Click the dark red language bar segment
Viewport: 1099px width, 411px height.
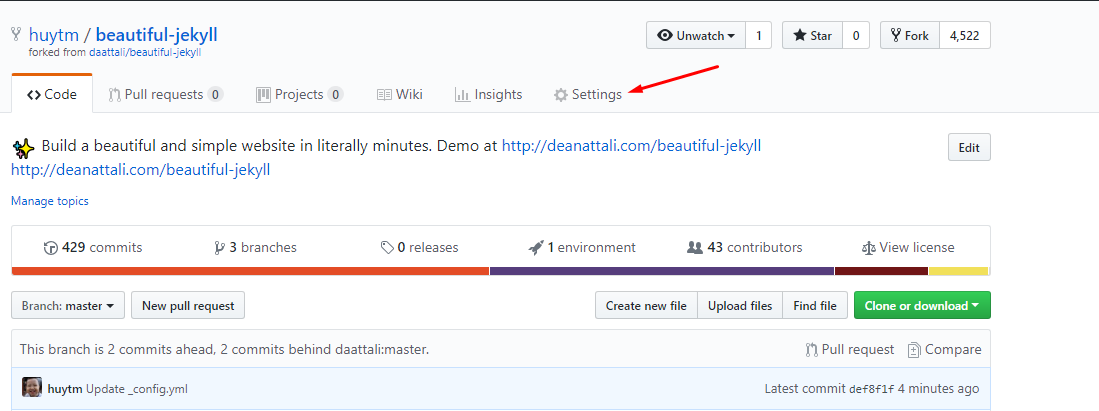[882, 271]
